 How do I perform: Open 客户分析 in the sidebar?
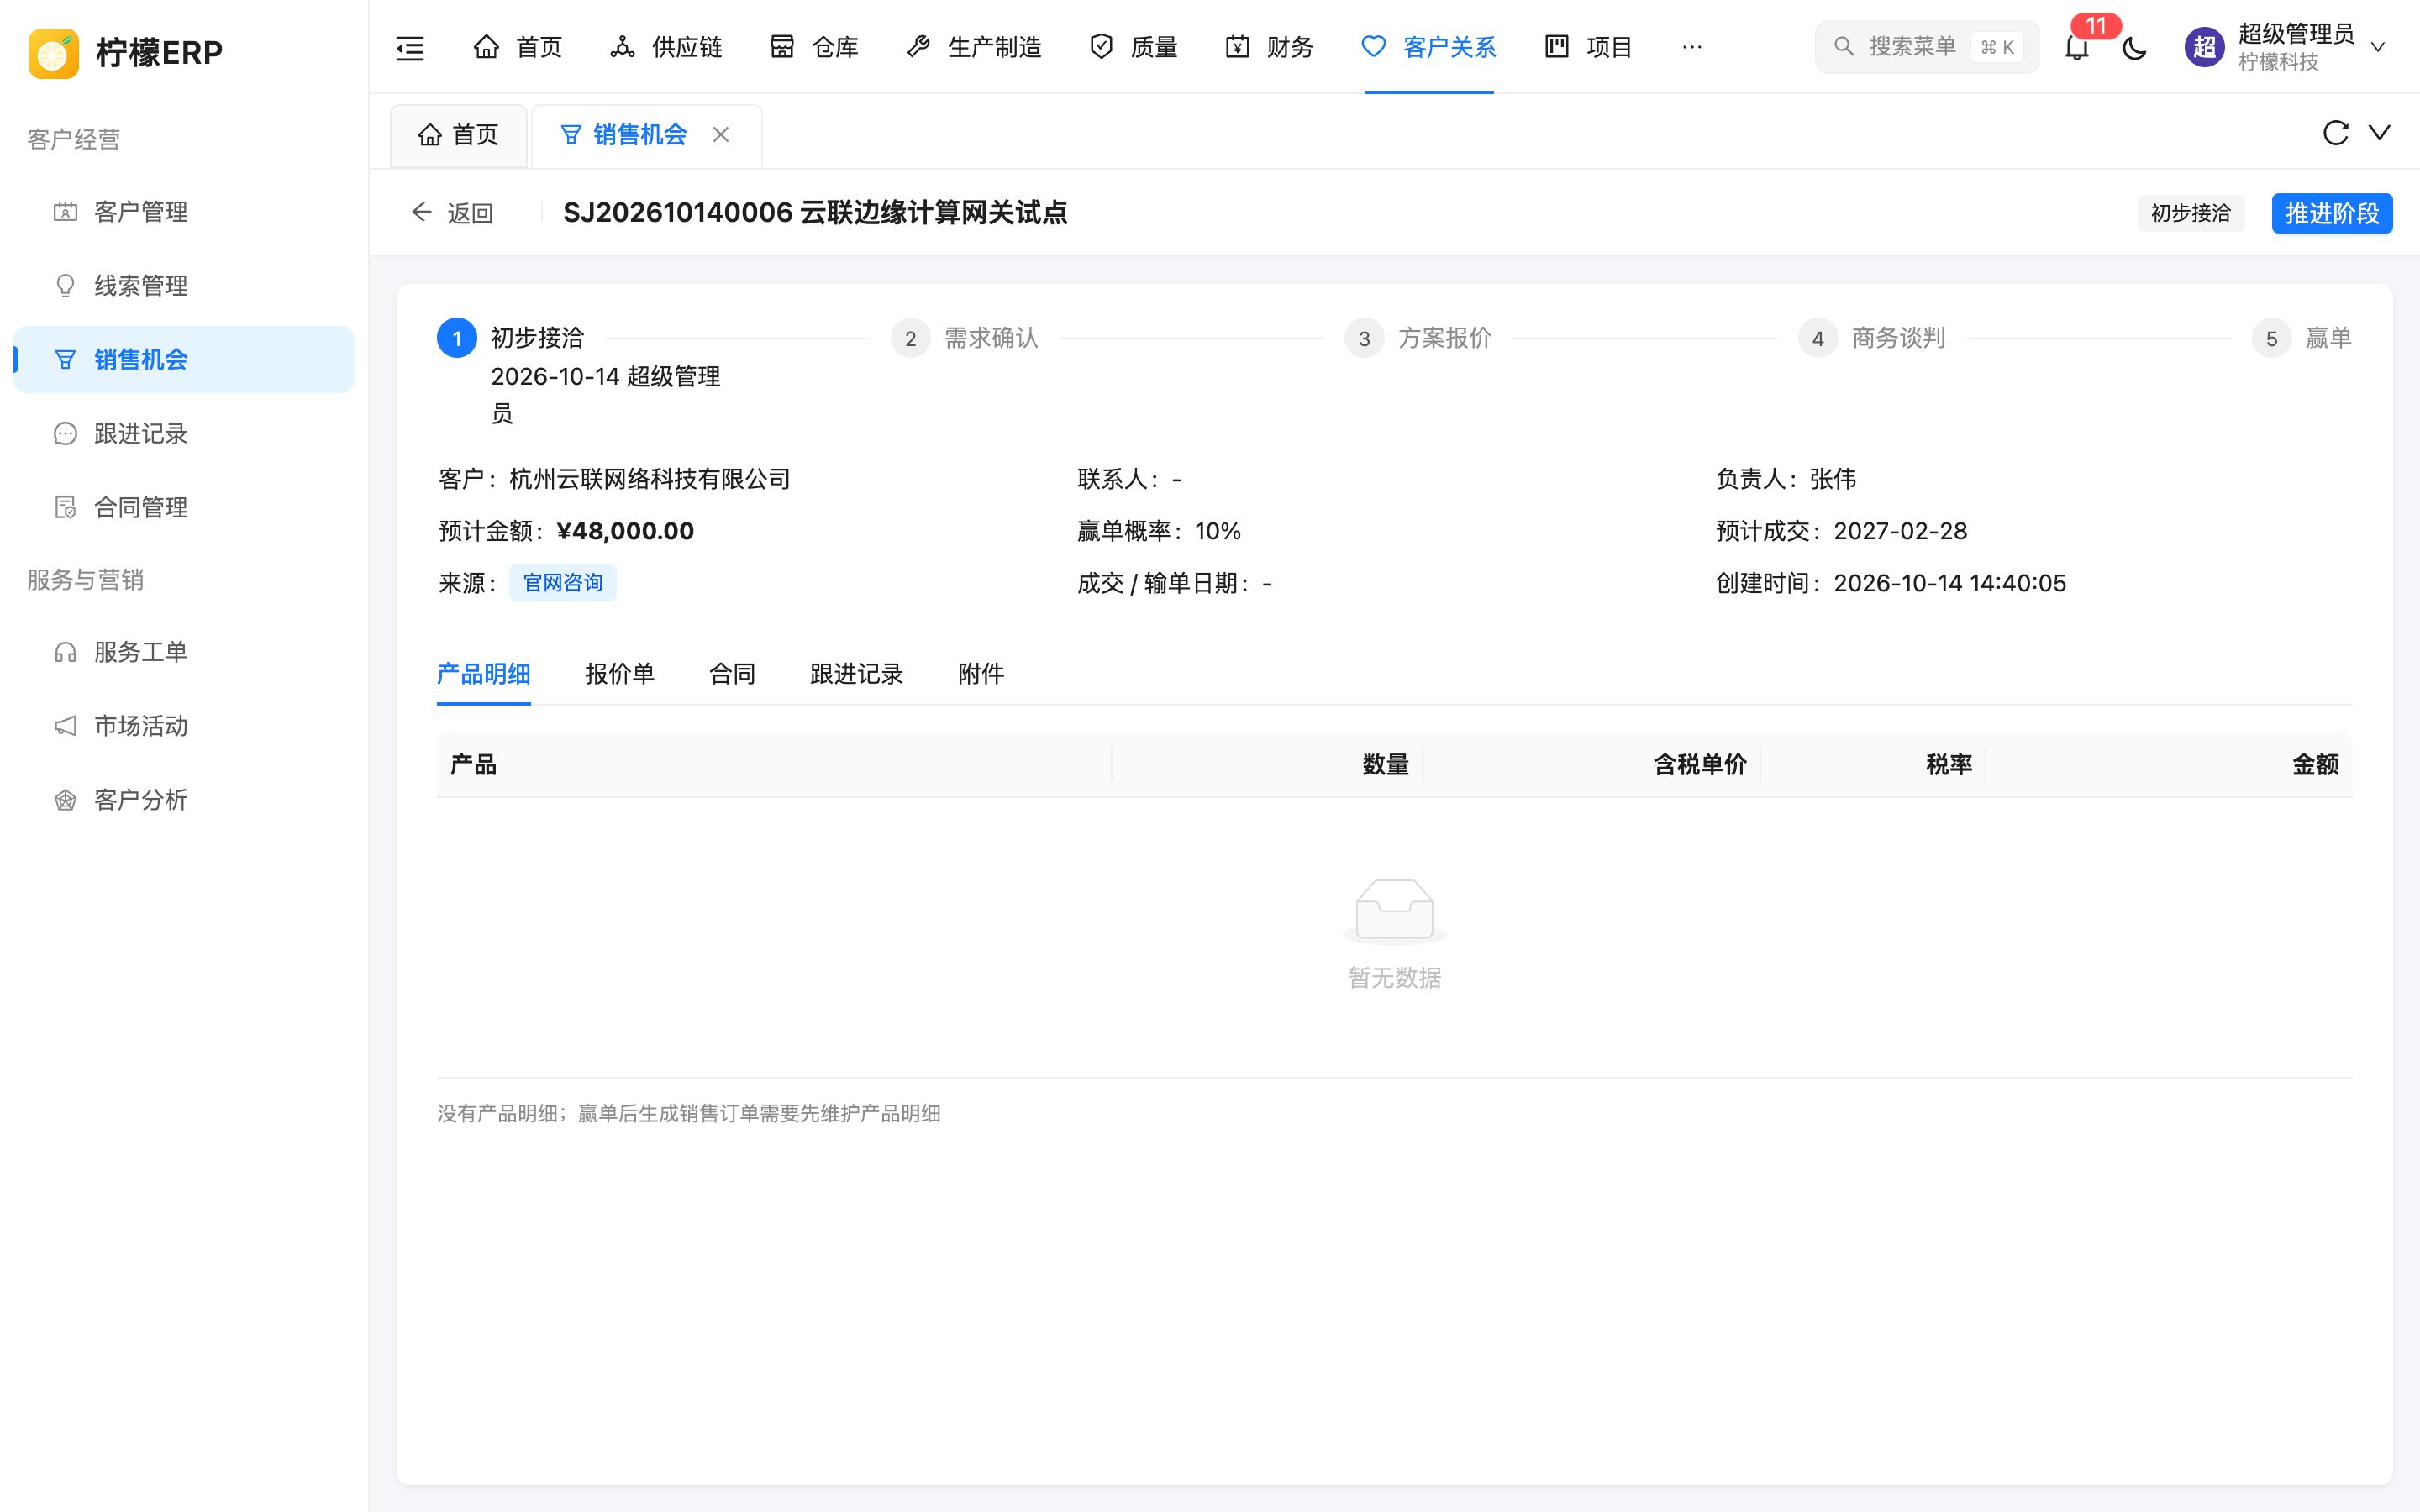184,800
